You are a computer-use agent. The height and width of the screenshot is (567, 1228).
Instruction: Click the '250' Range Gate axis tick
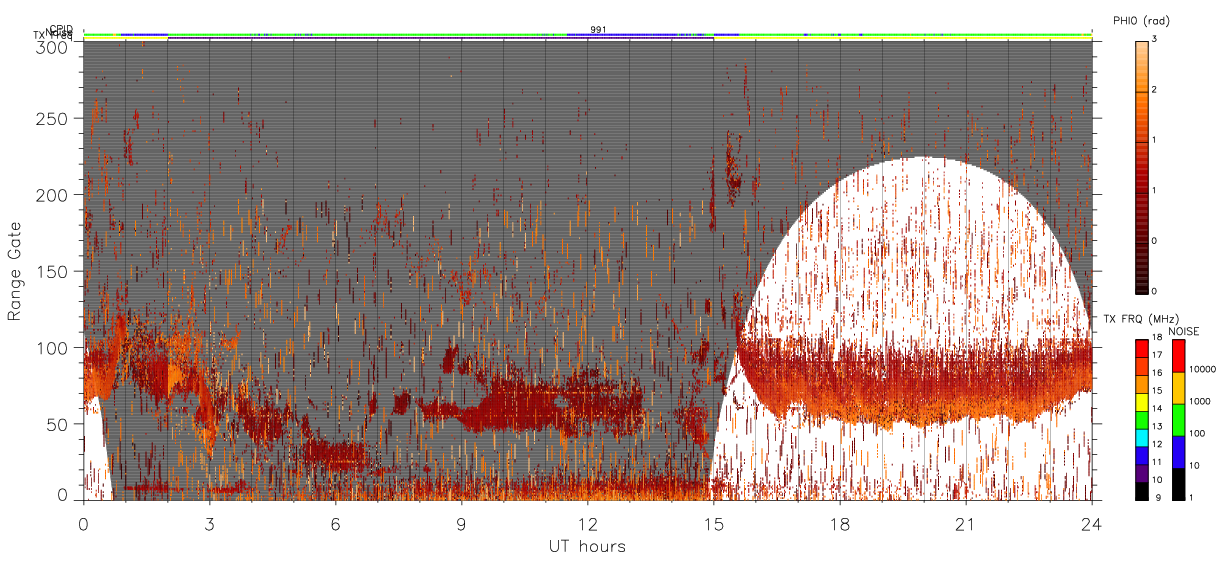click(x=51, y=118)
